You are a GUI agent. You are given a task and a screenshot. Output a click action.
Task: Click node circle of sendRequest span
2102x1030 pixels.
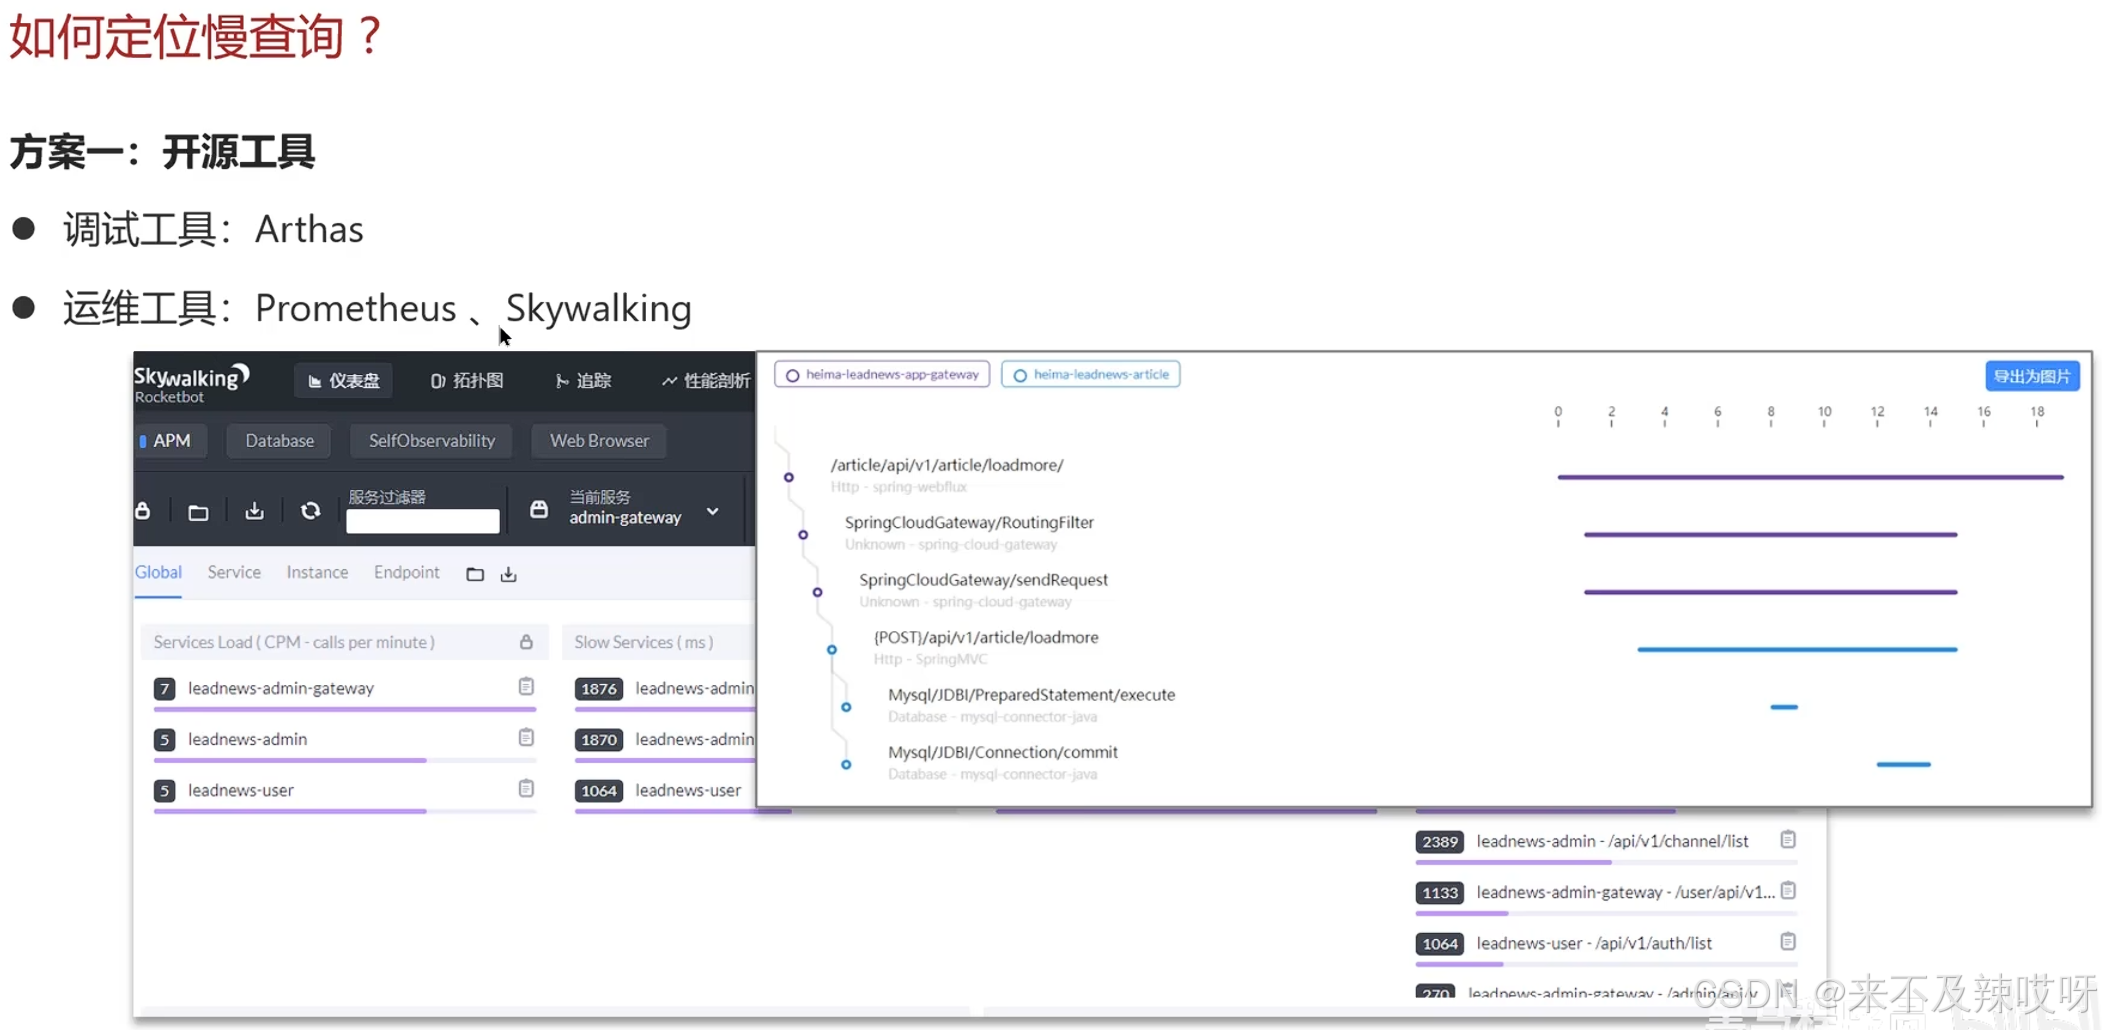coord(817,592)
